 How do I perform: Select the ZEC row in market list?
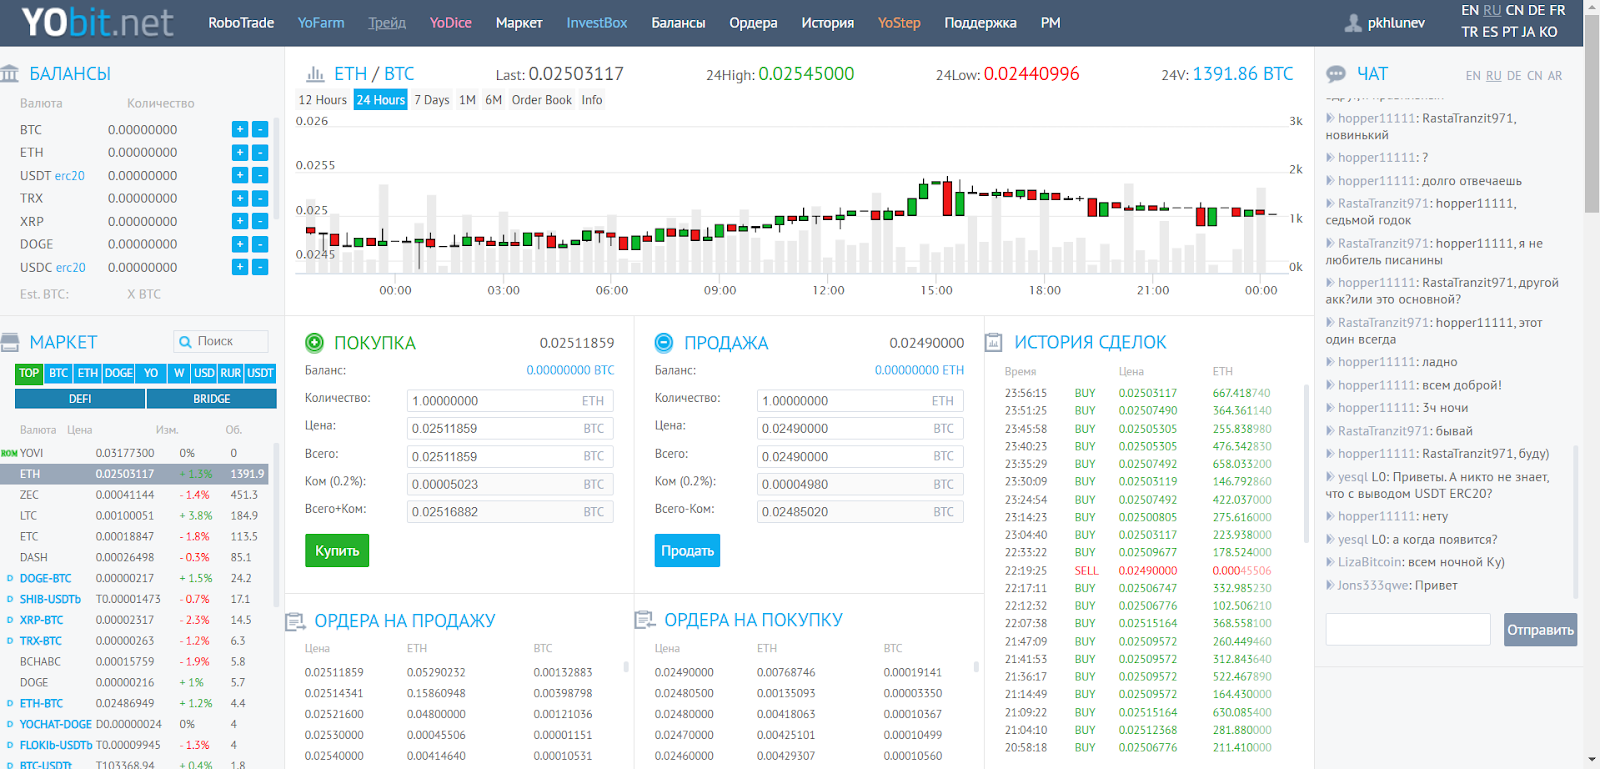(x=135, y=495)
